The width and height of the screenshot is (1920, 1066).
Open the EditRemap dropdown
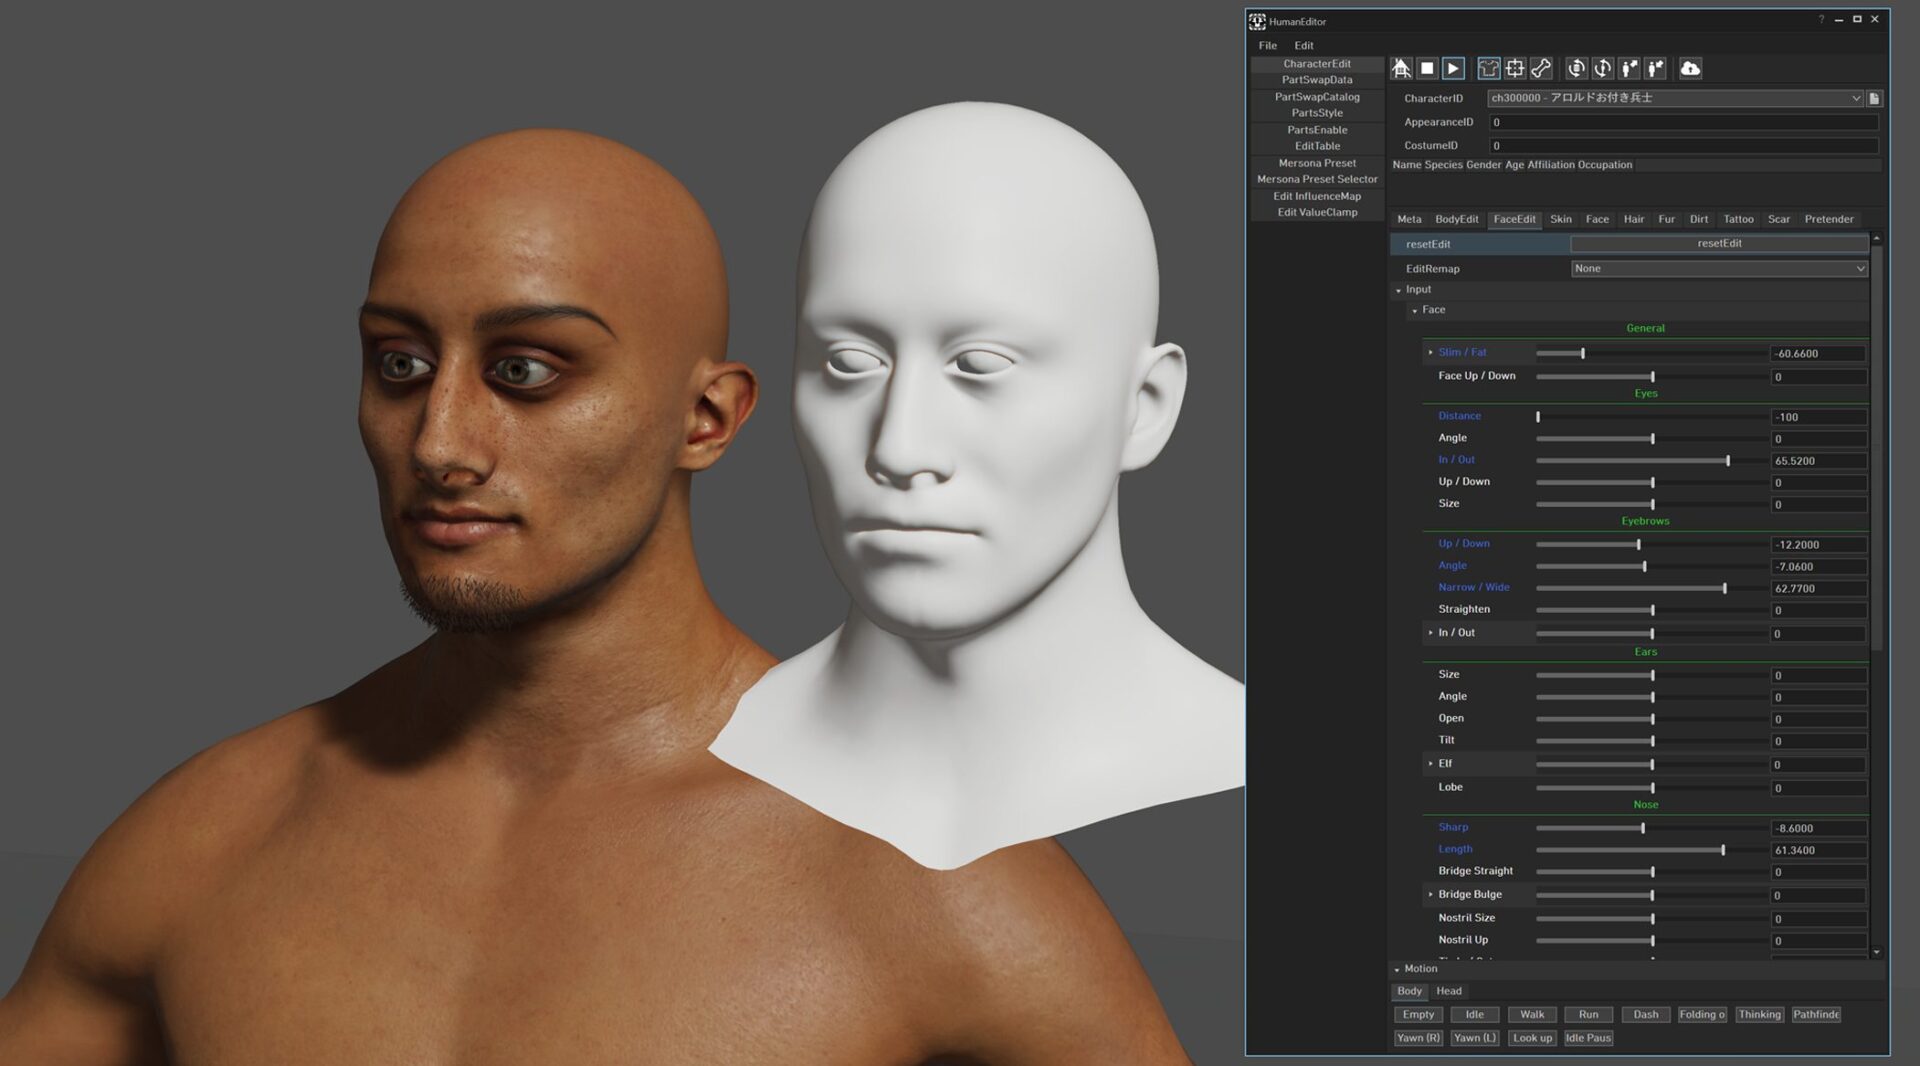pyautogui.click(x=1718, y=268)
